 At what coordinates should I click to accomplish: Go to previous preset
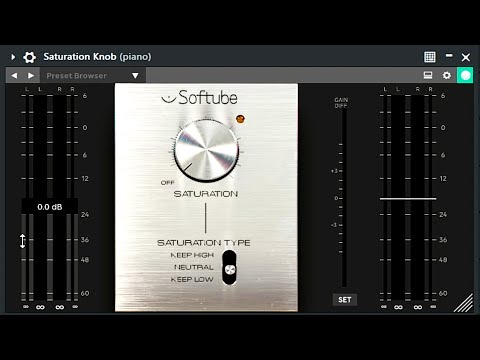pyautogui.click(x=14, y=76)
